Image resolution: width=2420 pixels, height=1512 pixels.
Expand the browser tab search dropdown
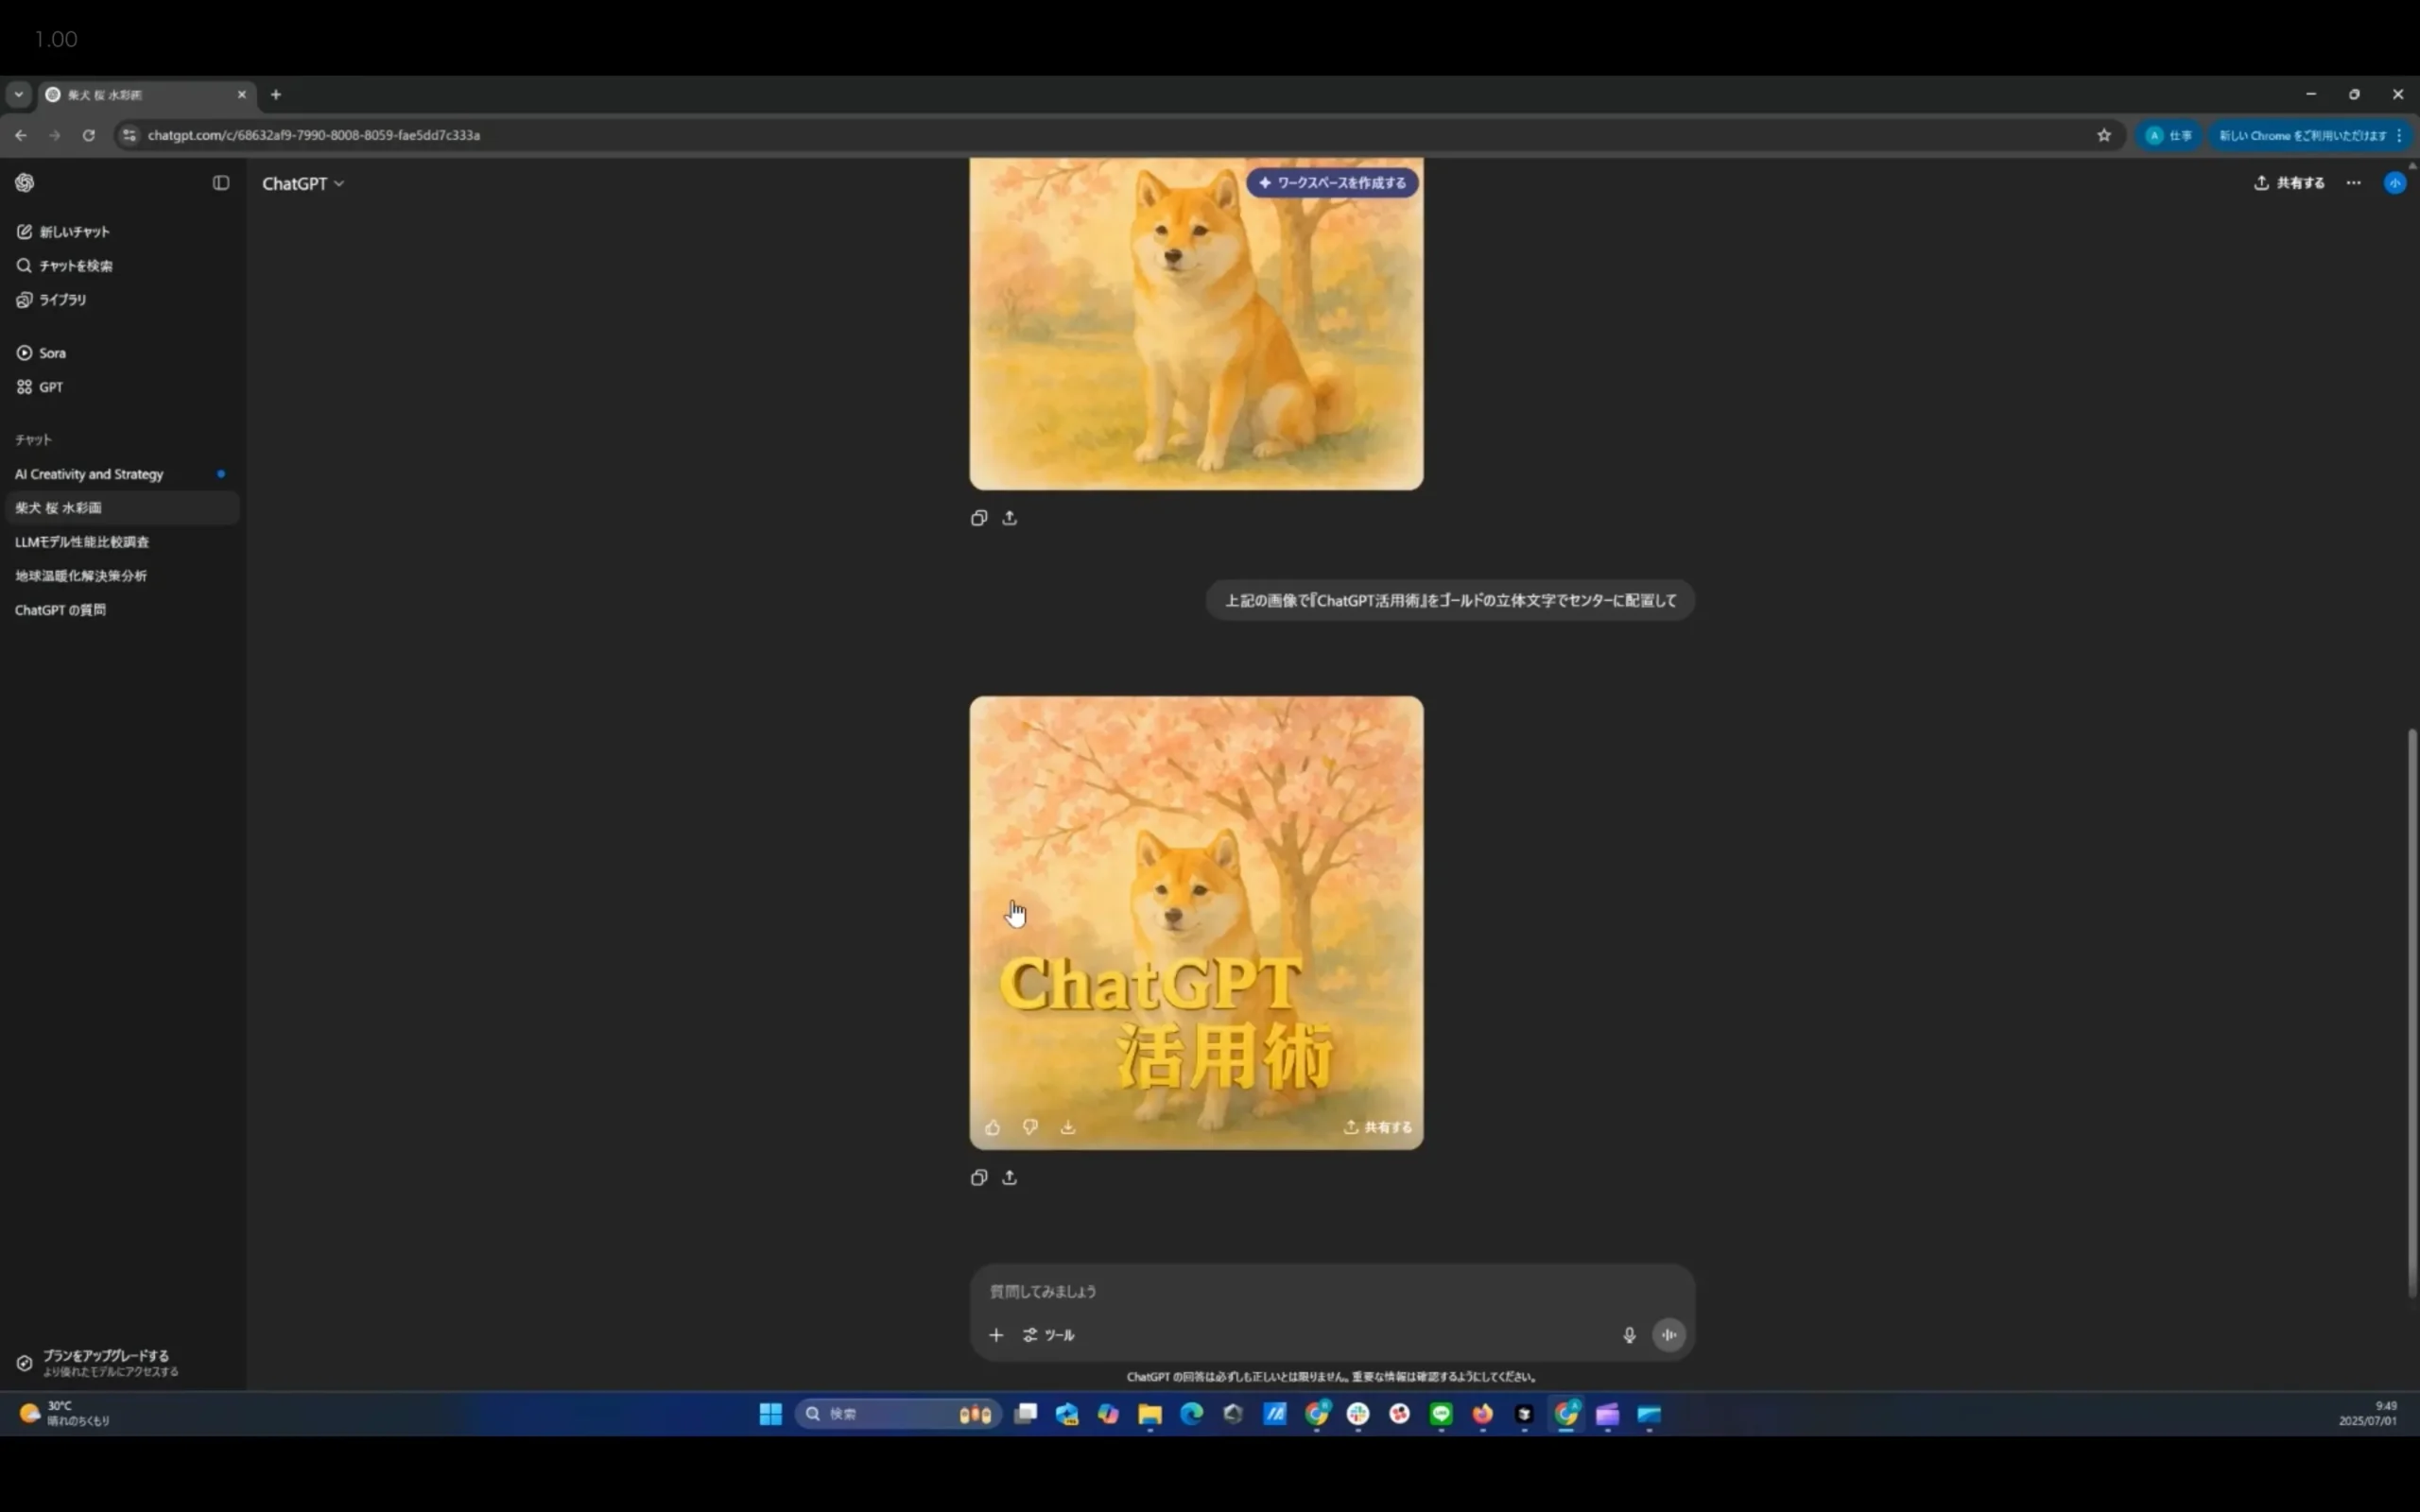18,94
